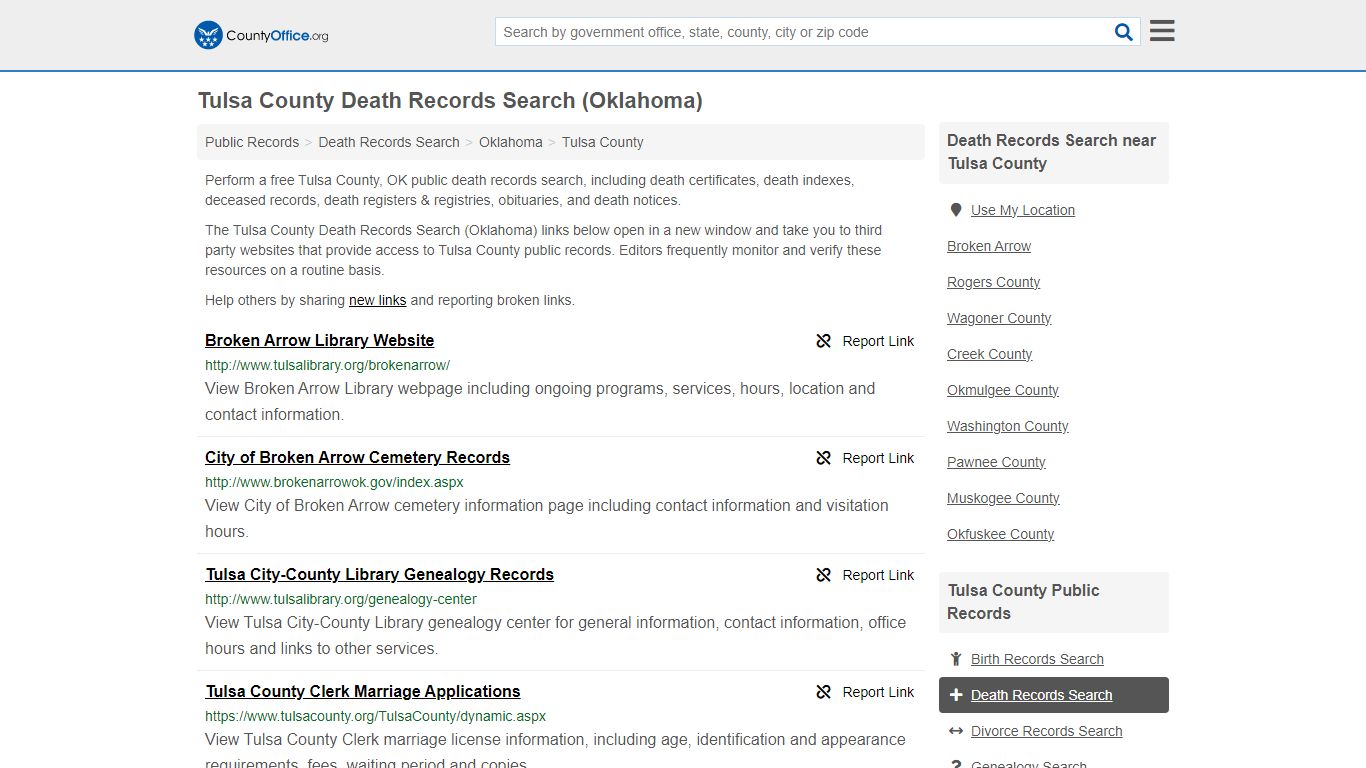Open the CountyOffice.org home logo

(x=261, y=35)
